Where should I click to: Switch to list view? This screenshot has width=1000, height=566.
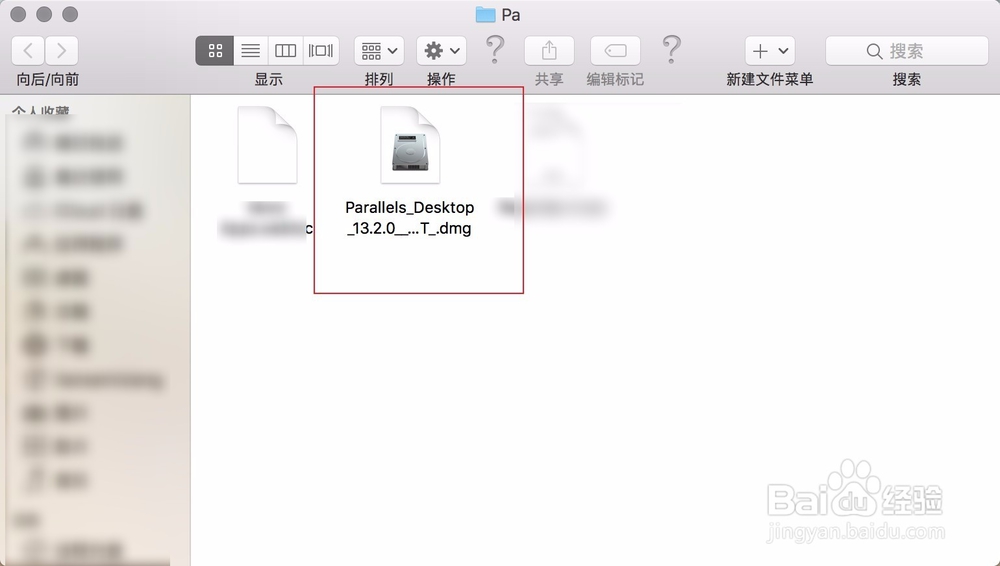[251, 50]
